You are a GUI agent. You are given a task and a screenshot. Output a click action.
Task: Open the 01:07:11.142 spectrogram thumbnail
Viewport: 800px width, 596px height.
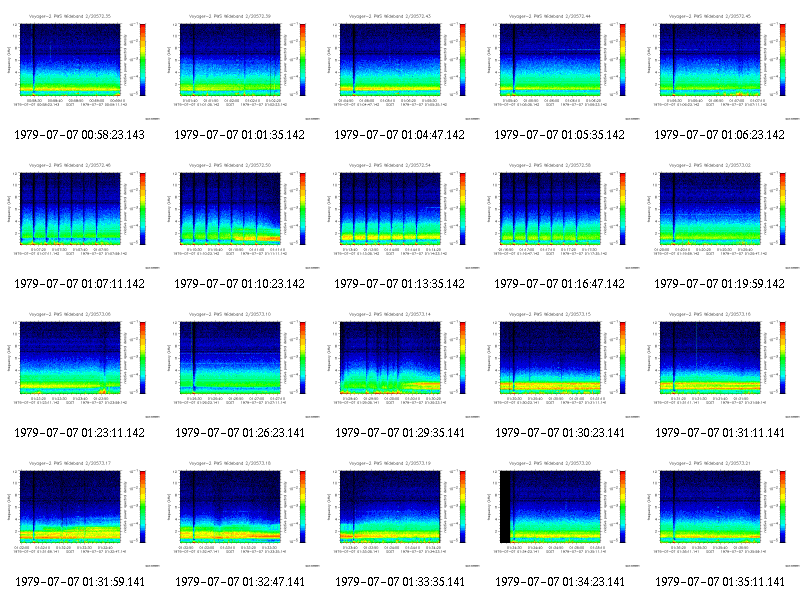coord(80,214)
